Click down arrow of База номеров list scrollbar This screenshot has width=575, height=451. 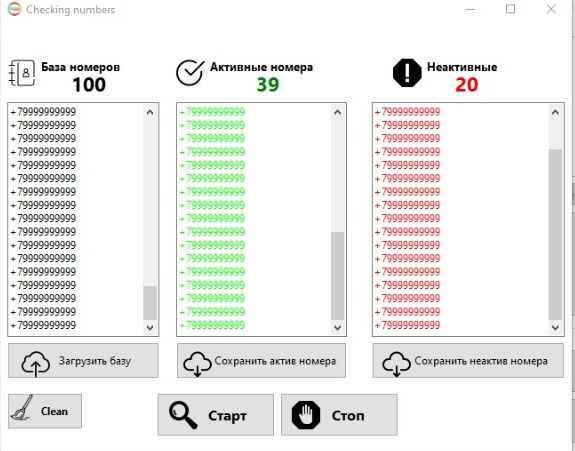pos(150,327)
